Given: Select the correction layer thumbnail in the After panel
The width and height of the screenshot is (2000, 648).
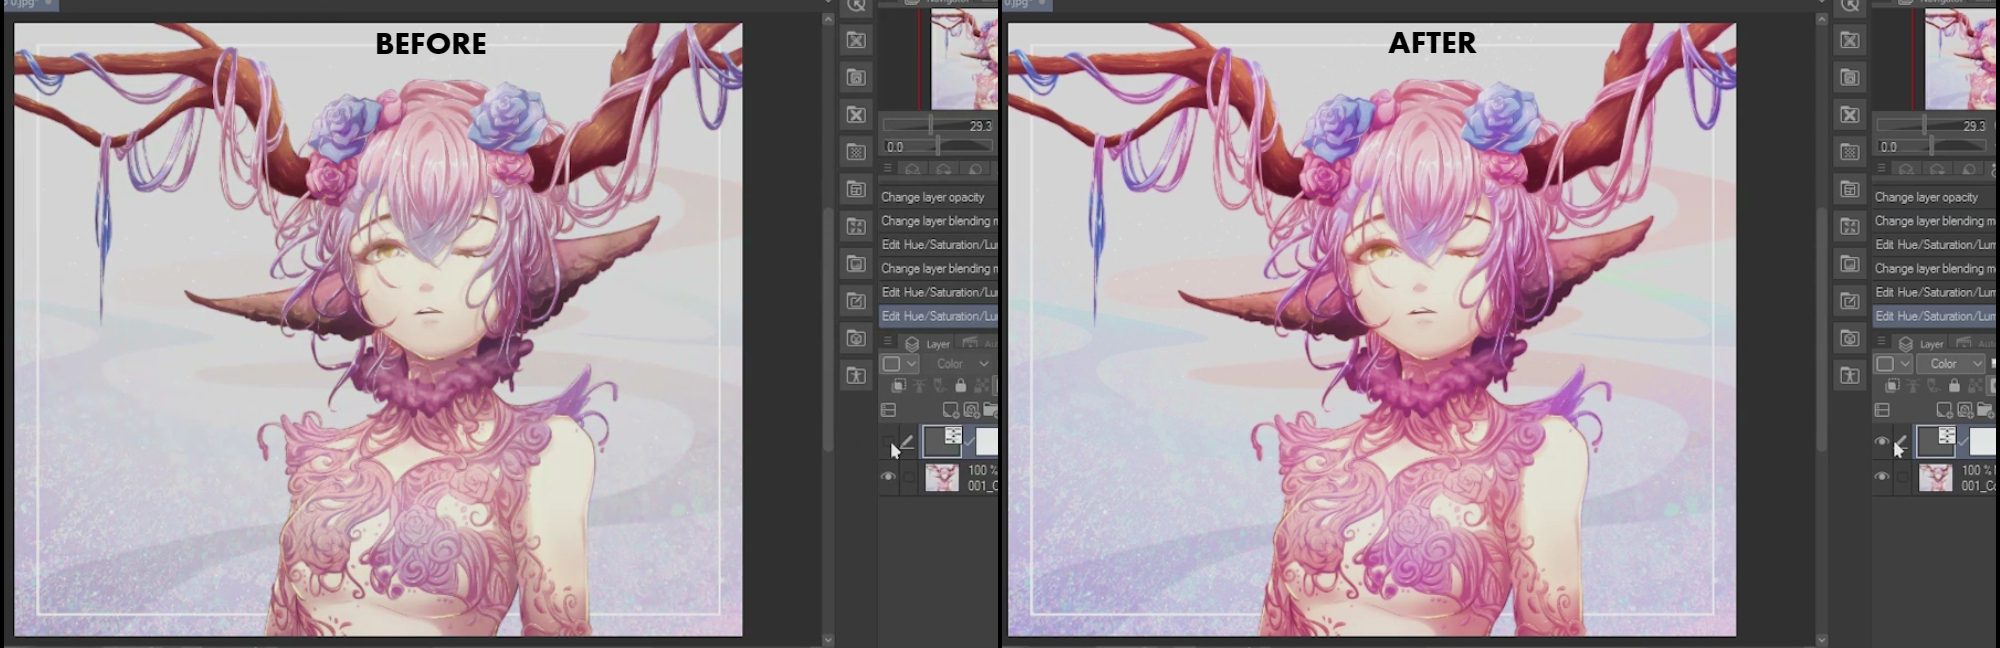Looking at the screenshot, I should (x=1936, y=441).
